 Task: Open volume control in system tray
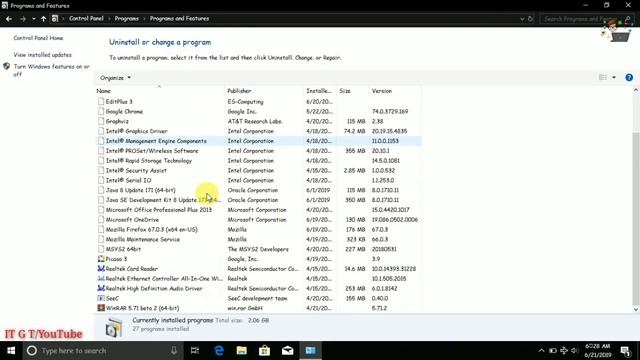tap(575, 351)
